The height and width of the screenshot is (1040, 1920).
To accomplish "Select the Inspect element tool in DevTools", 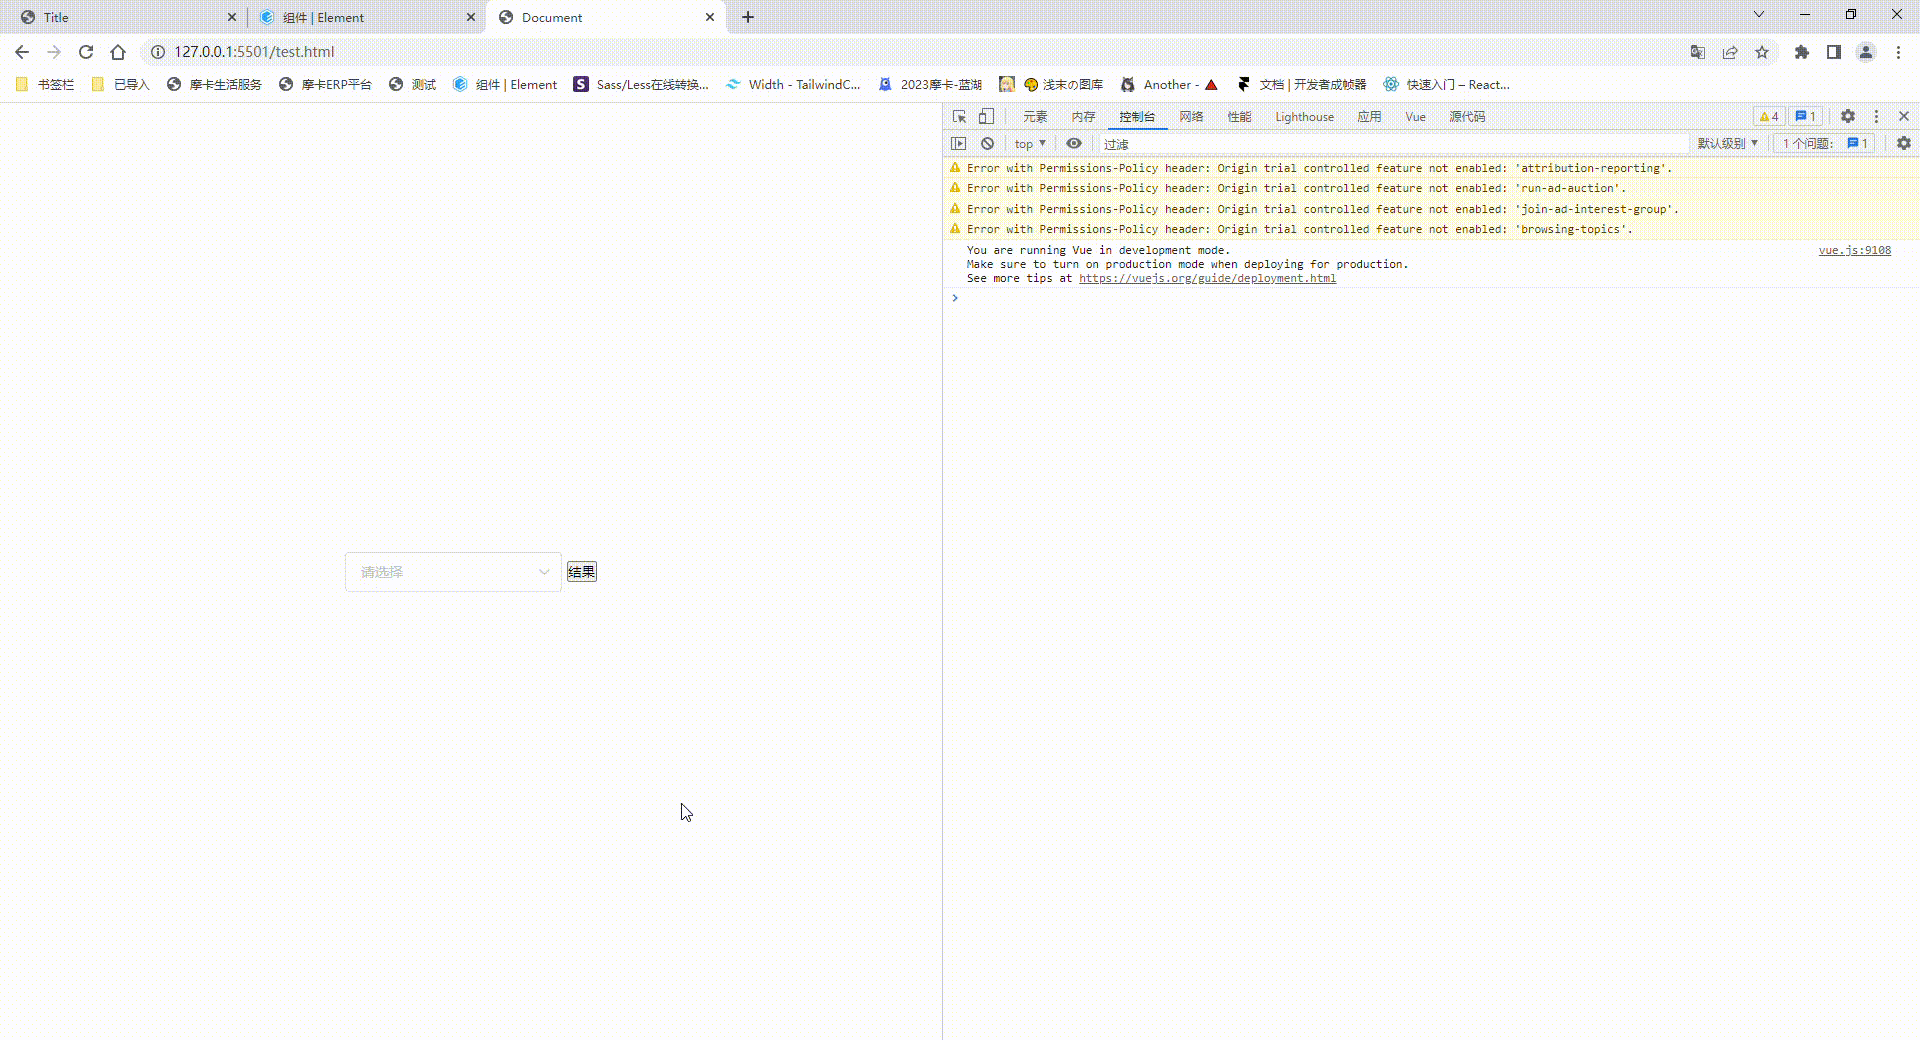I will (x=958, y=116).
